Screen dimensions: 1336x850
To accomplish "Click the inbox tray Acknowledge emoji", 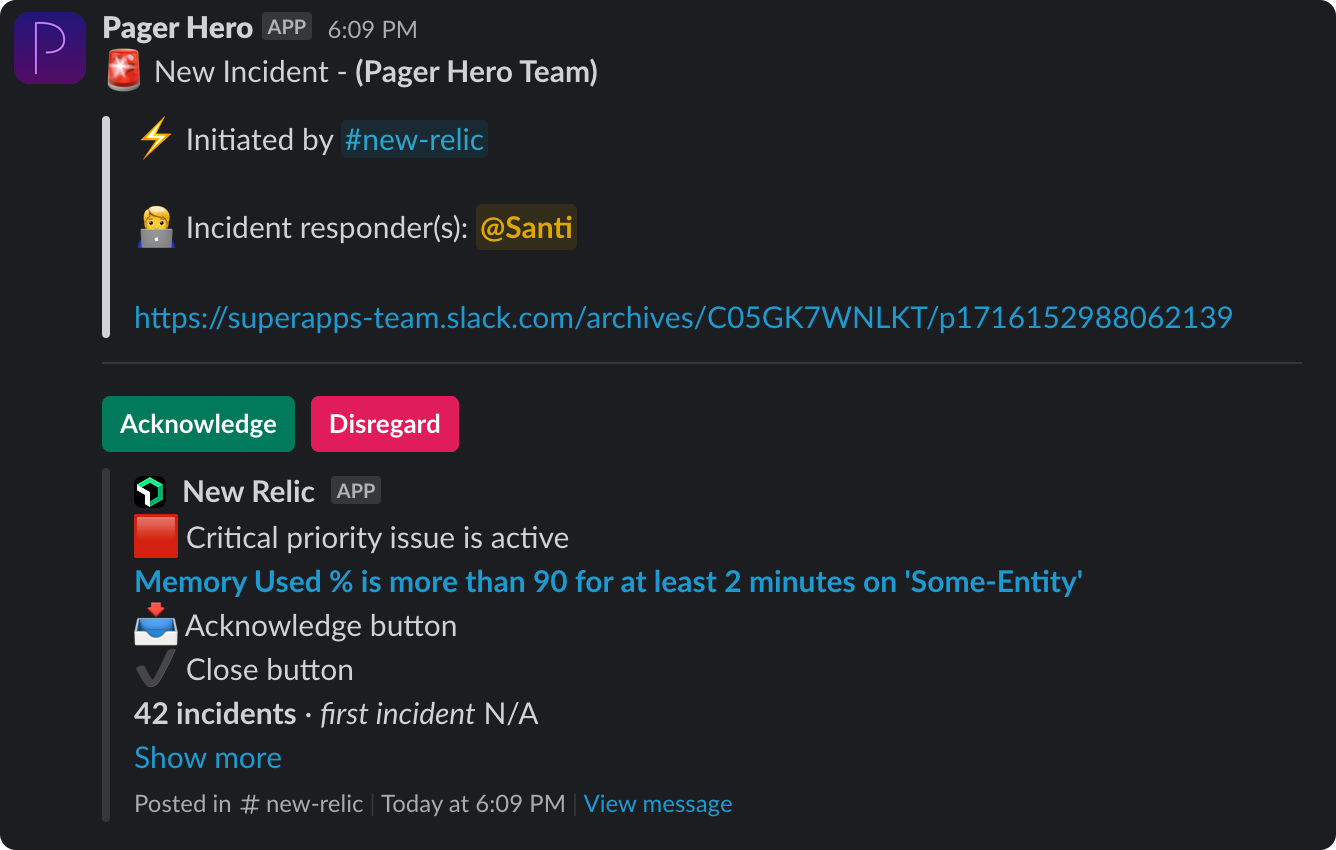I will tap(156, 625).
